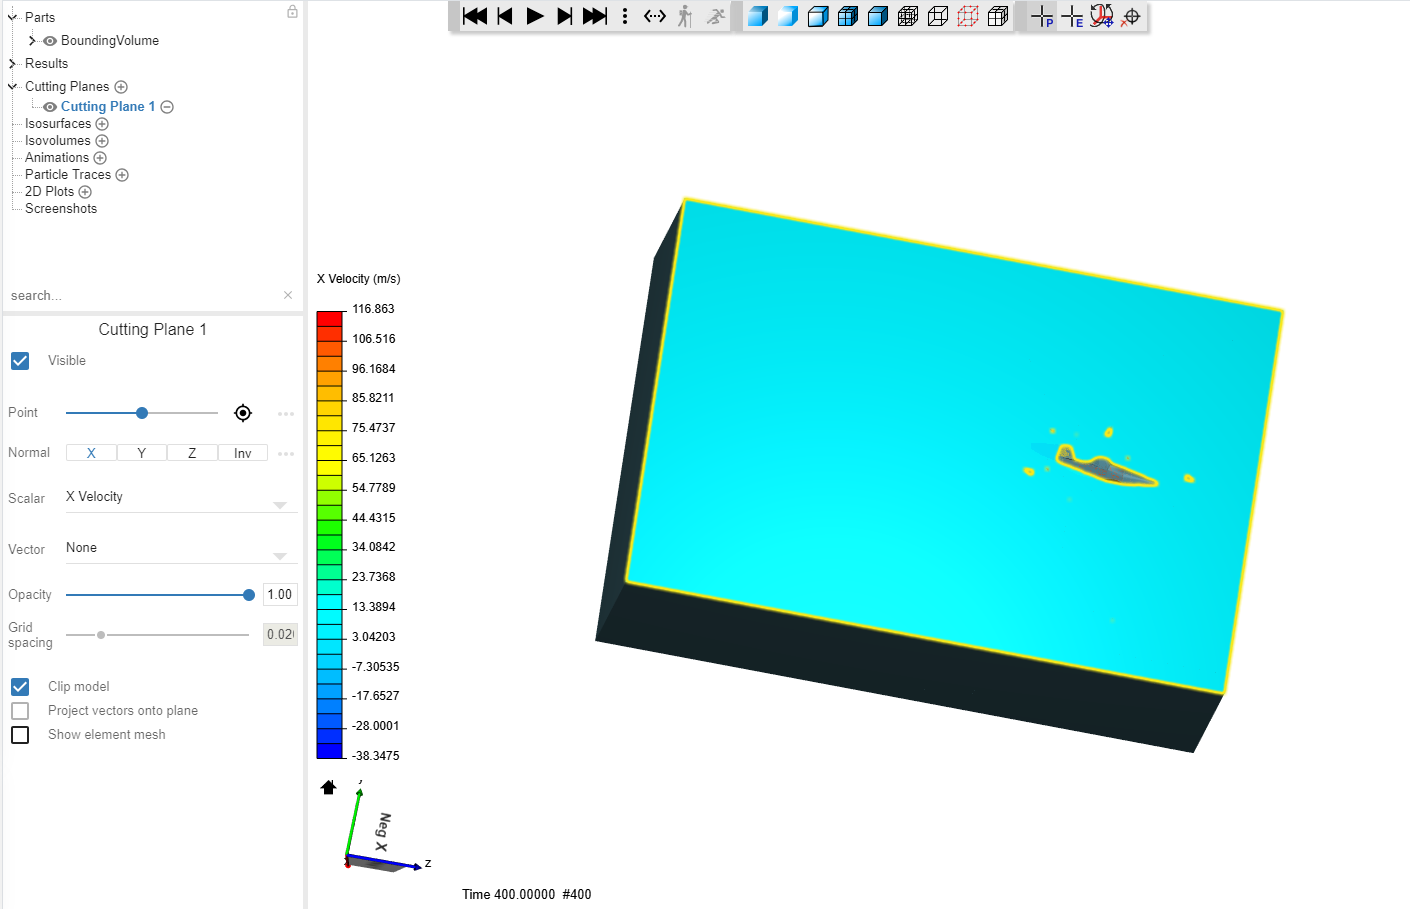
Task: Open more options beside Normal buttons
Action: tap(286, 454)
